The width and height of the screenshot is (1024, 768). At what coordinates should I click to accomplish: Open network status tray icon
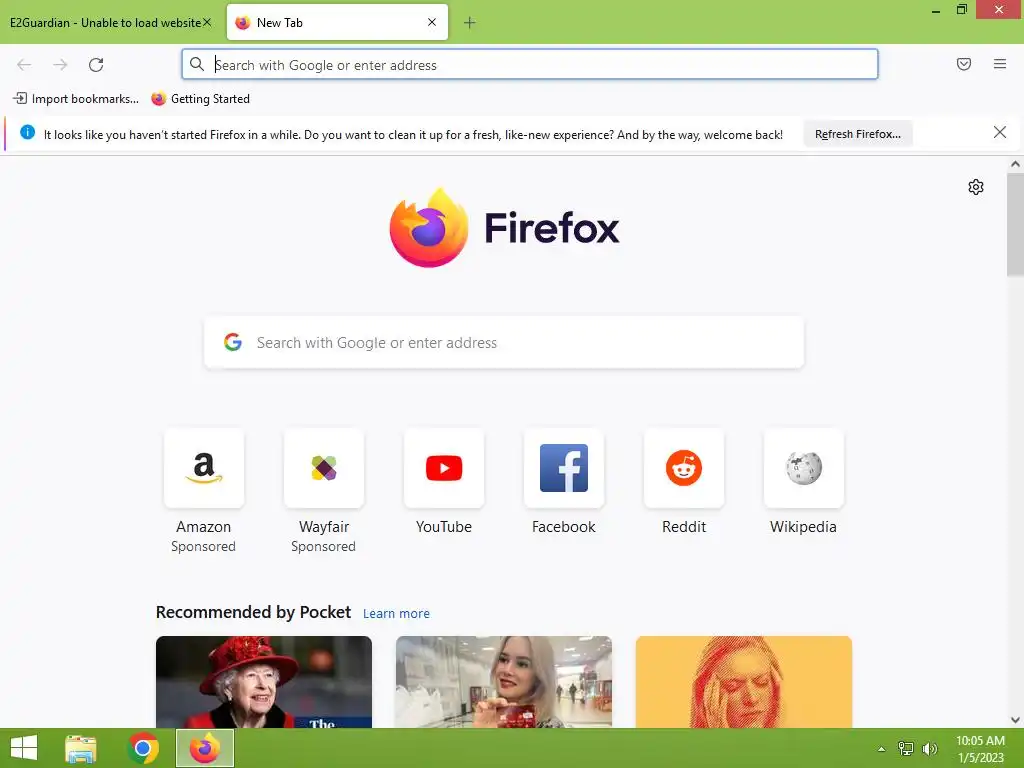[906, 748]
